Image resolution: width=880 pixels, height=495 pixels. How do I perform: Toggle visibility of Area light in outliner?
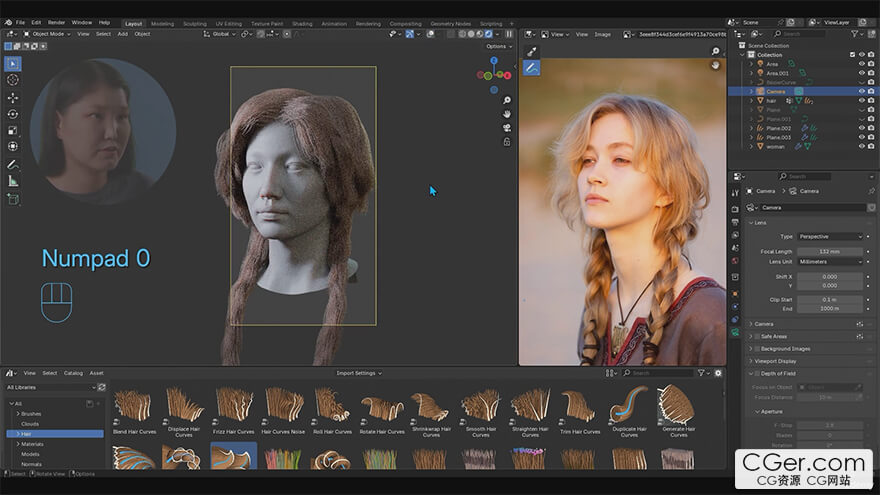(861, 64)
